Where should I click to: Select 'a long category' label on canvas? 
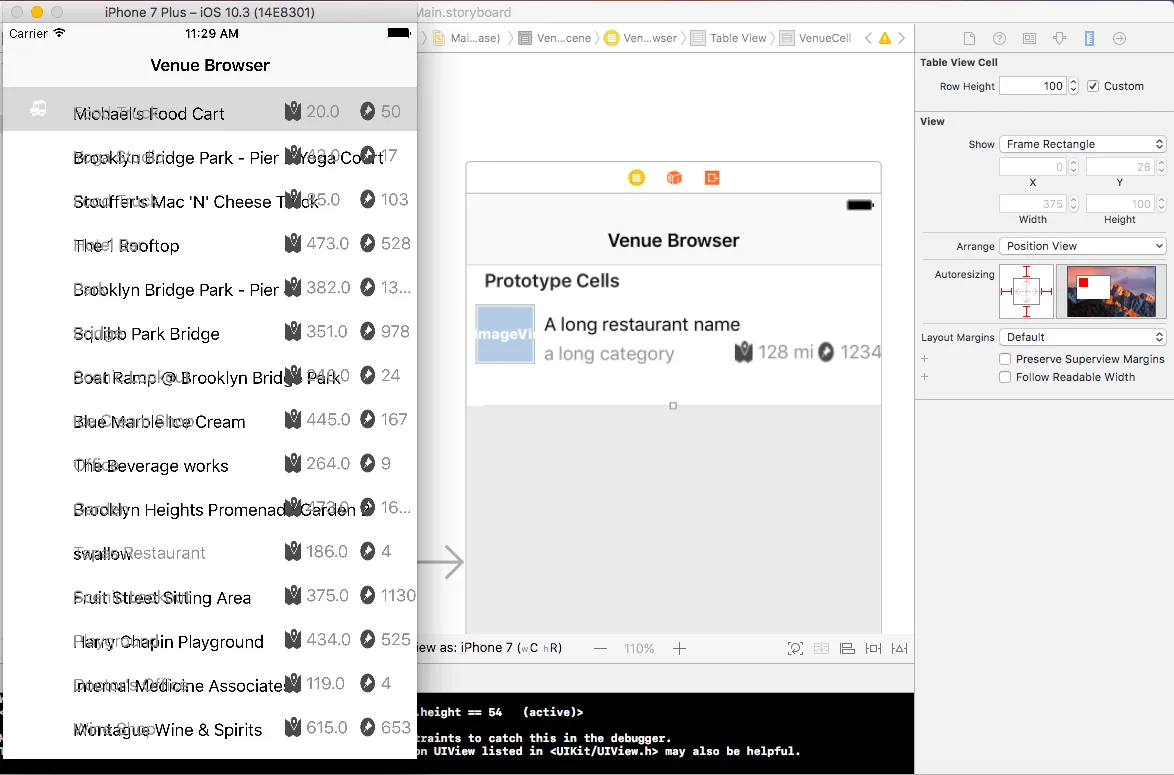[x=609, y=353]
